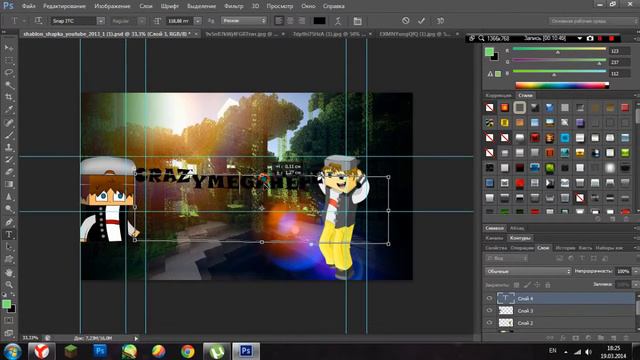This screenshot has width=640, height=360.
Task: Toggle visibility of Слой 2 layer
Action: [489, 323]
